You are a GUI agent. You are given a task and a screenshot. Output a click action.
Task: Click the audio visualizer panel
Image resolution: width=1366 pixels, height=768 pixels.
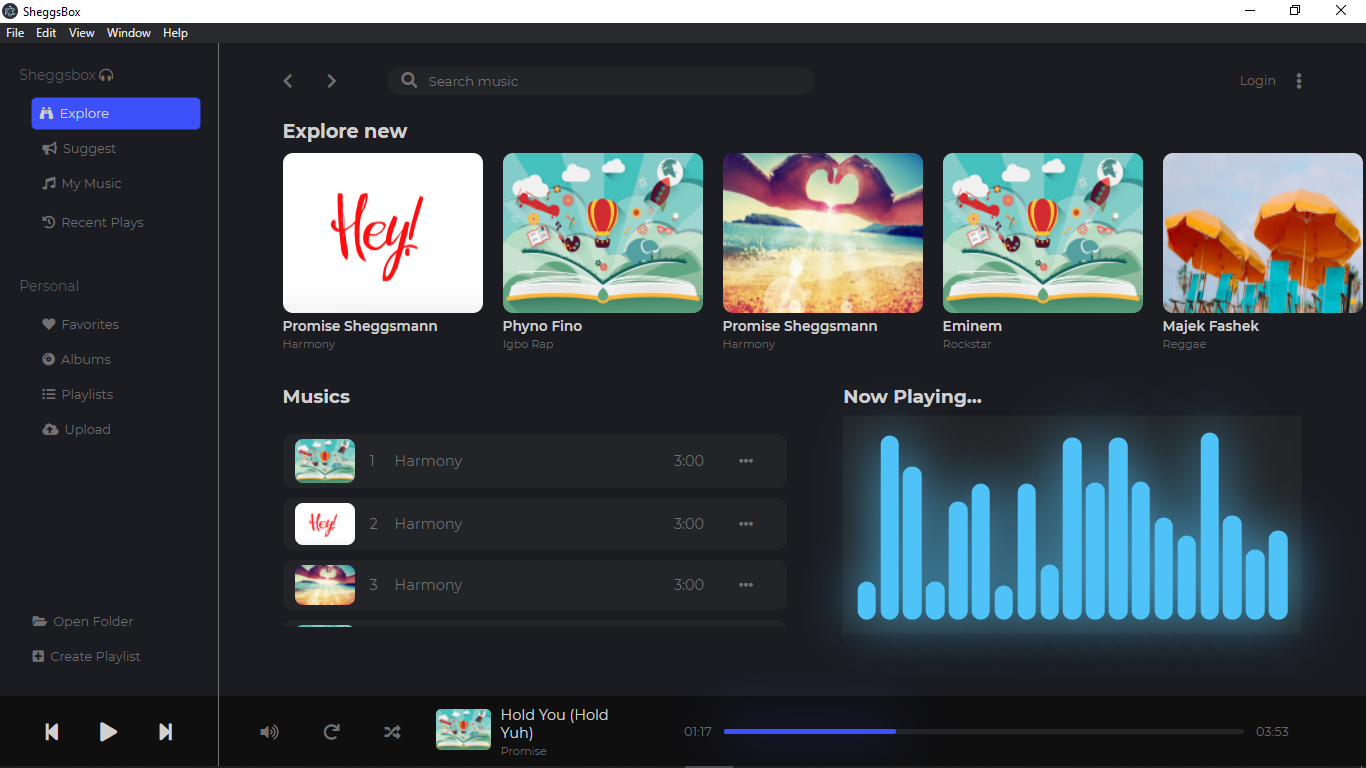pos(1072,525)
